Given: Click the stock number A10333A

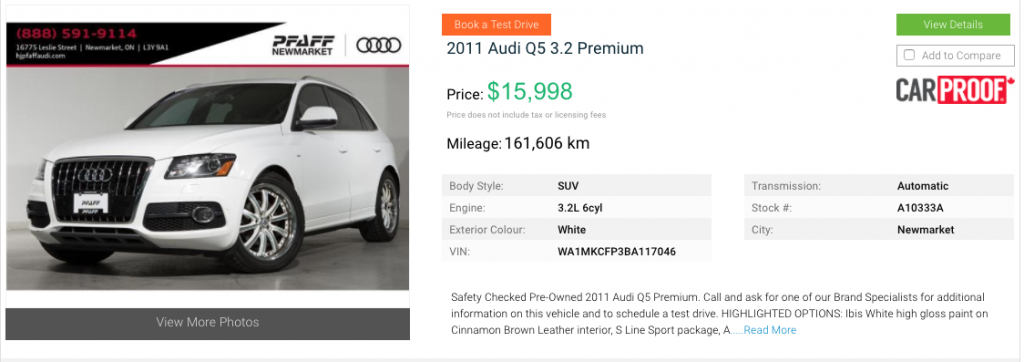Looking at the screenshot, I should coord(920,208).
